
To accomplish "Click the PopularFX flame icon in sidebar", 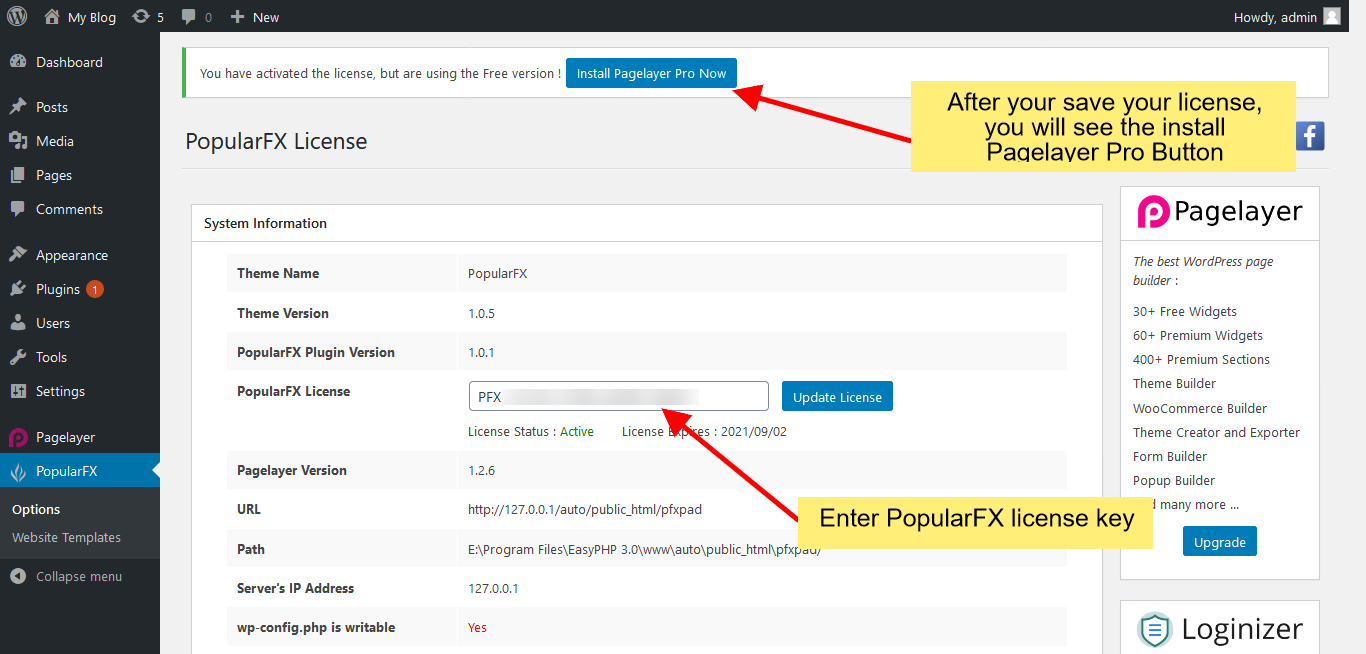I will pyautogui.click(x=18, y=471).
